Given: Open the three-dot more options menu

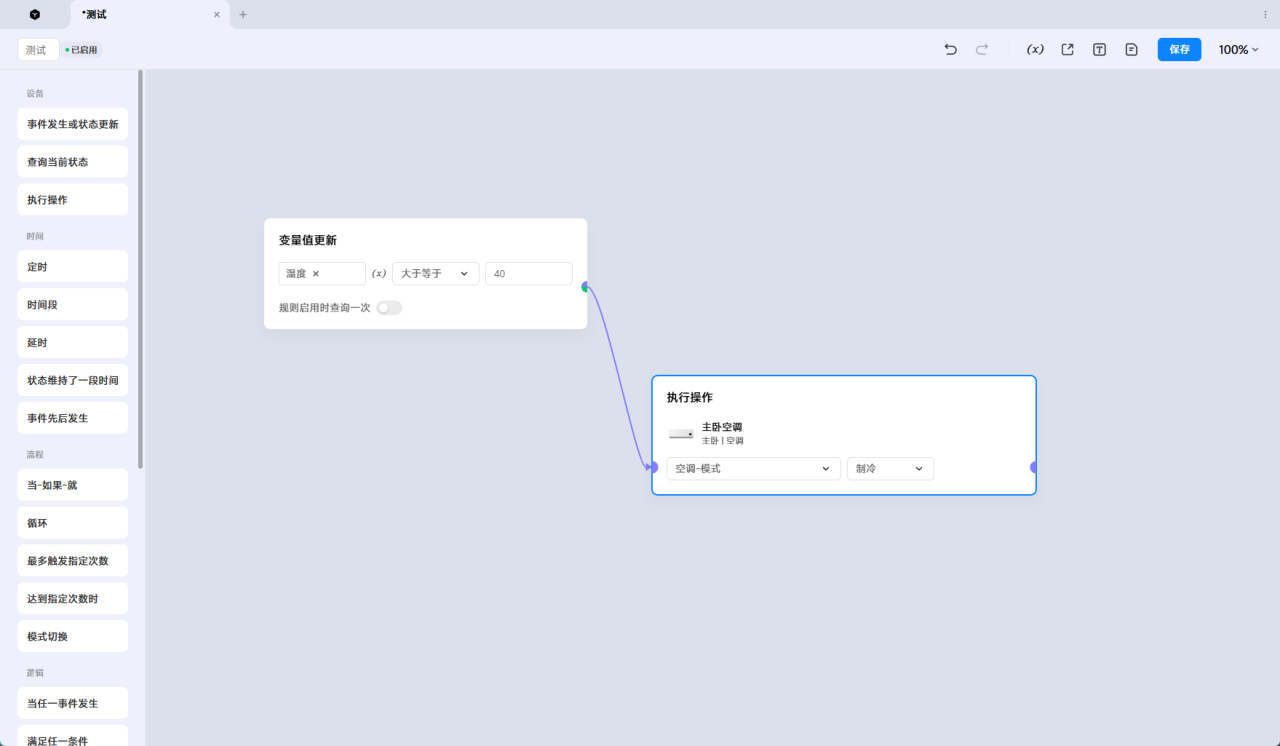Looking at the screenshot, I should point(1265,14).
